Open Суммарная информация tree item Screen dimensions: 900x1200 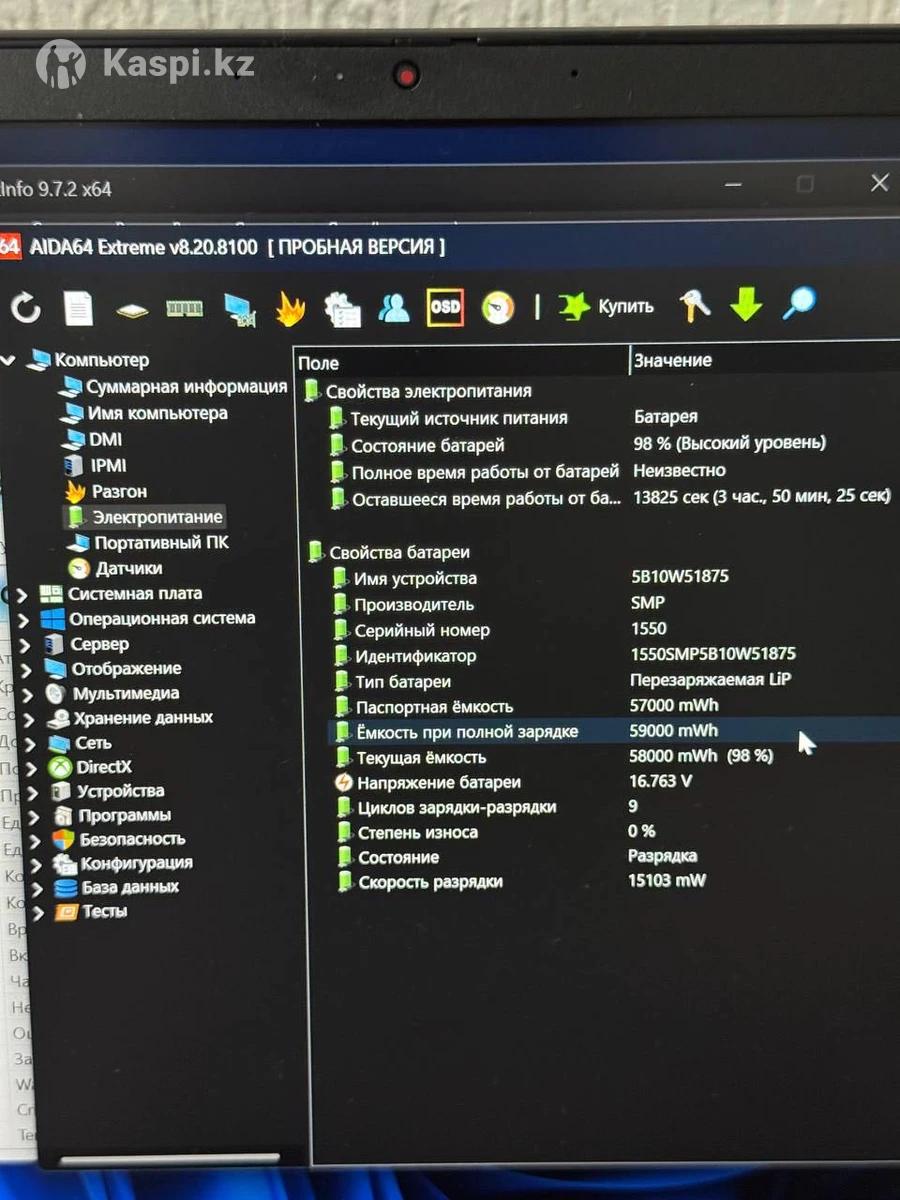(186, 387)
